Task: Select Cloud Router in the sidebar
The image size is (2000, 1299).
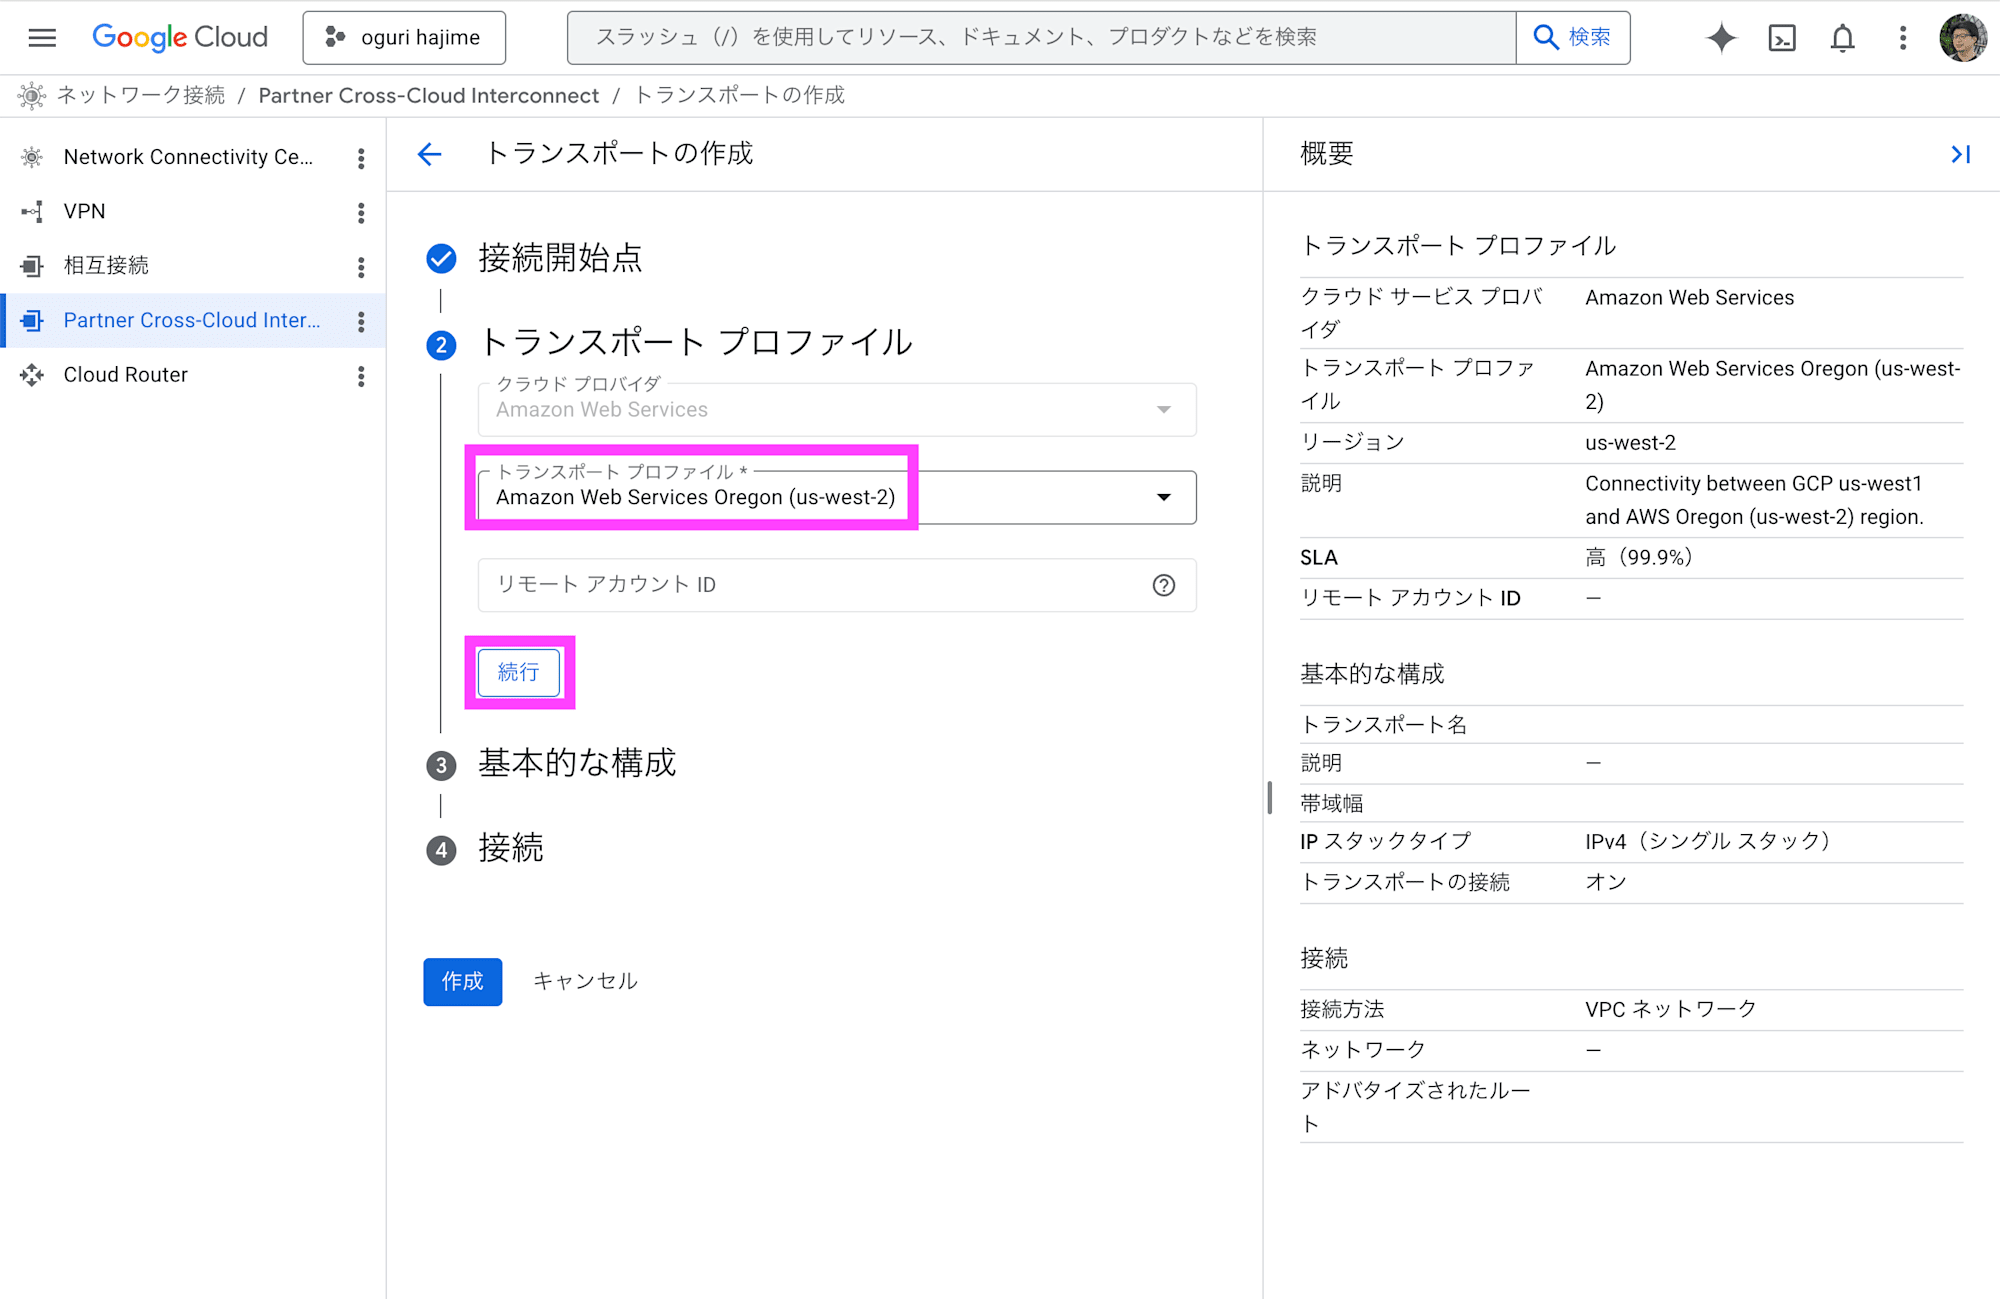Action: coord(125,374)
